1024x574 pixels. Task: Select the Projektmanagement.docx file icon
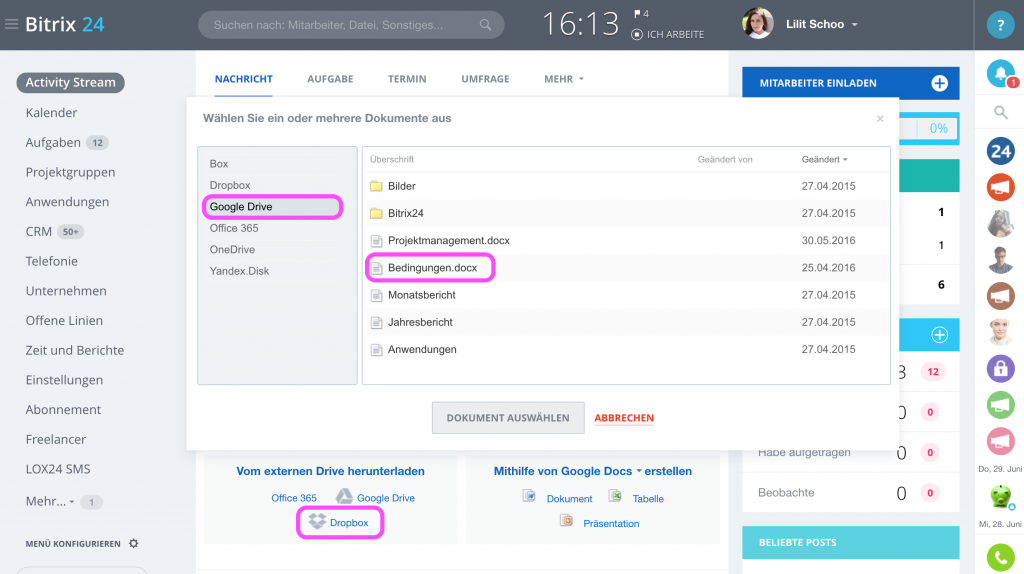tap(376, 241)
